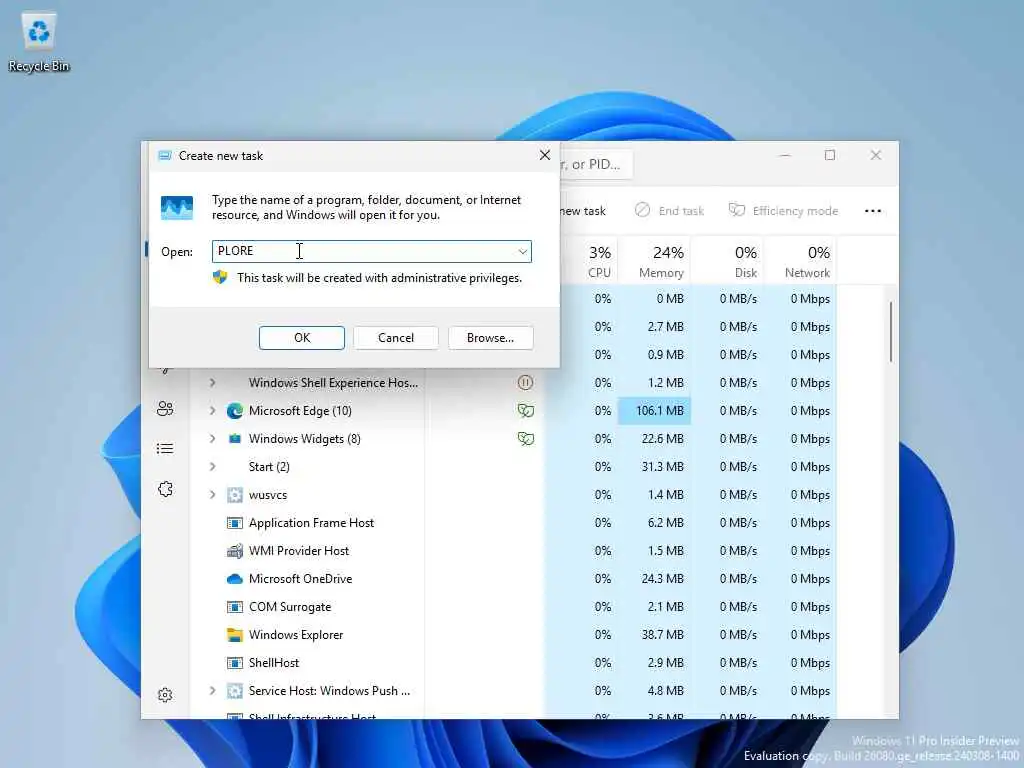This screenshot has height=768, width=1024.
Task: Click the Microsoft OneDrive cloud icon
Action: 234,579
